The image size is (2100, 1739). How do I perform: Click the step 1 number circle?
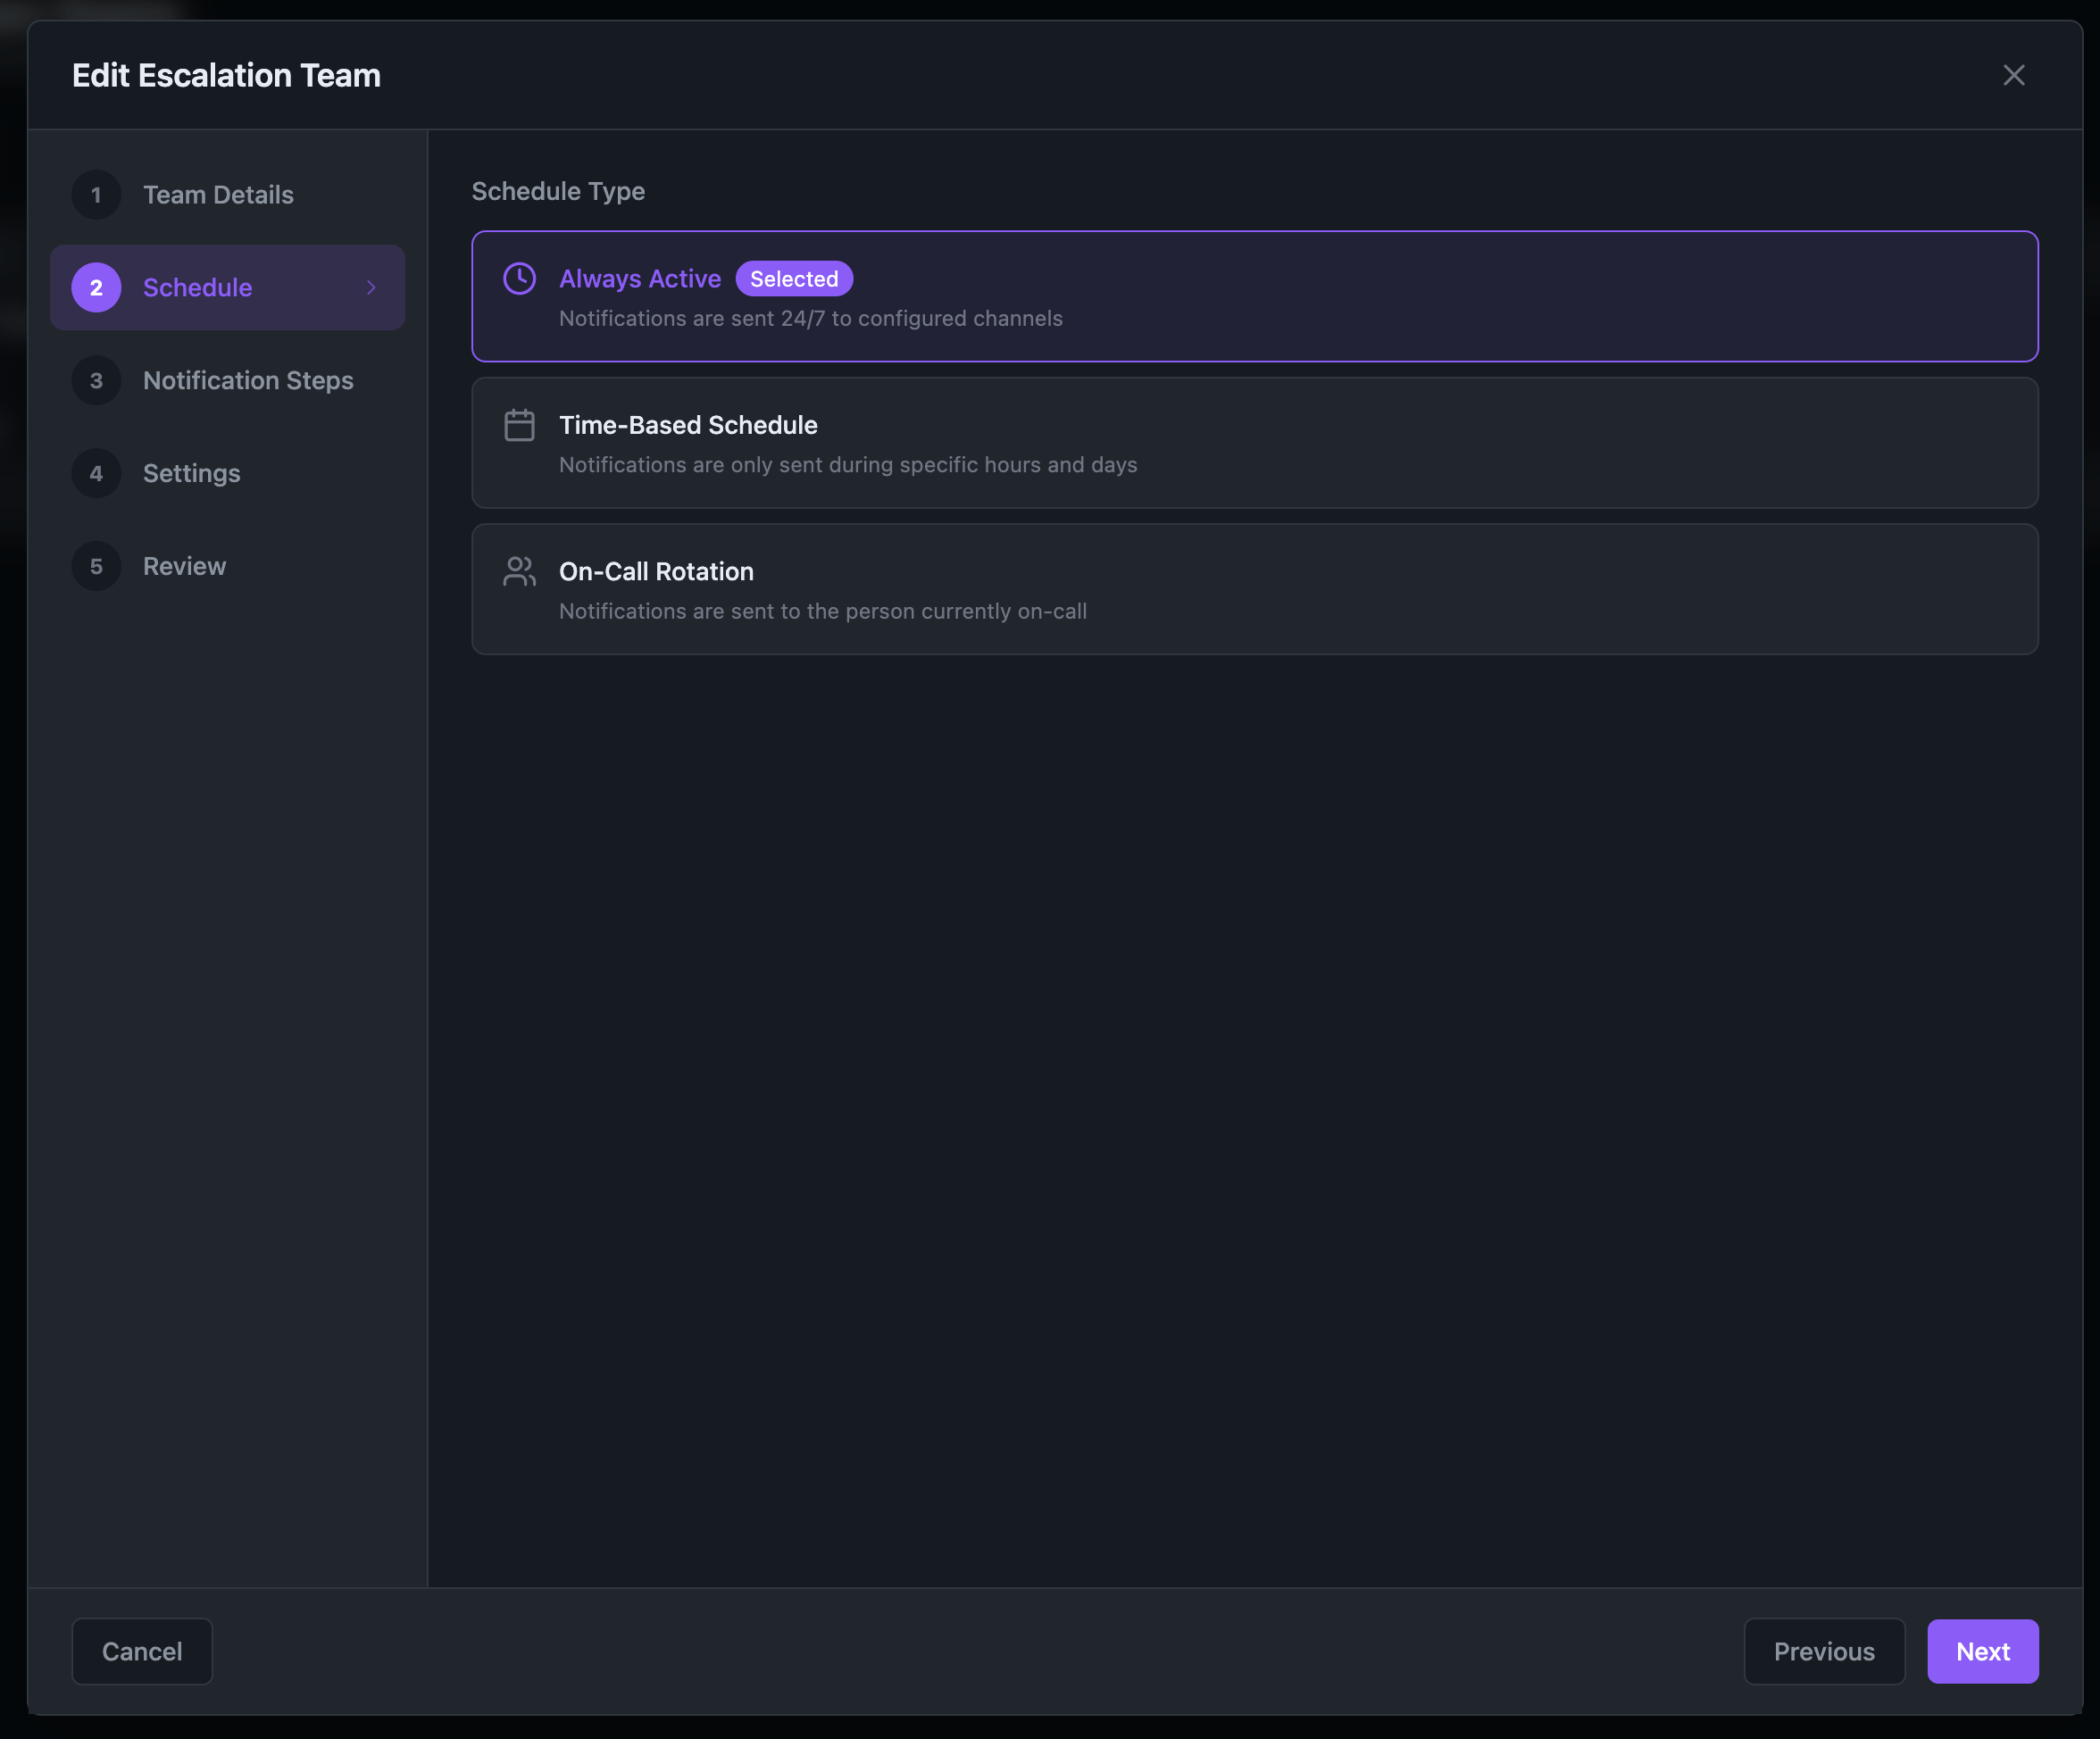[96, 195]
